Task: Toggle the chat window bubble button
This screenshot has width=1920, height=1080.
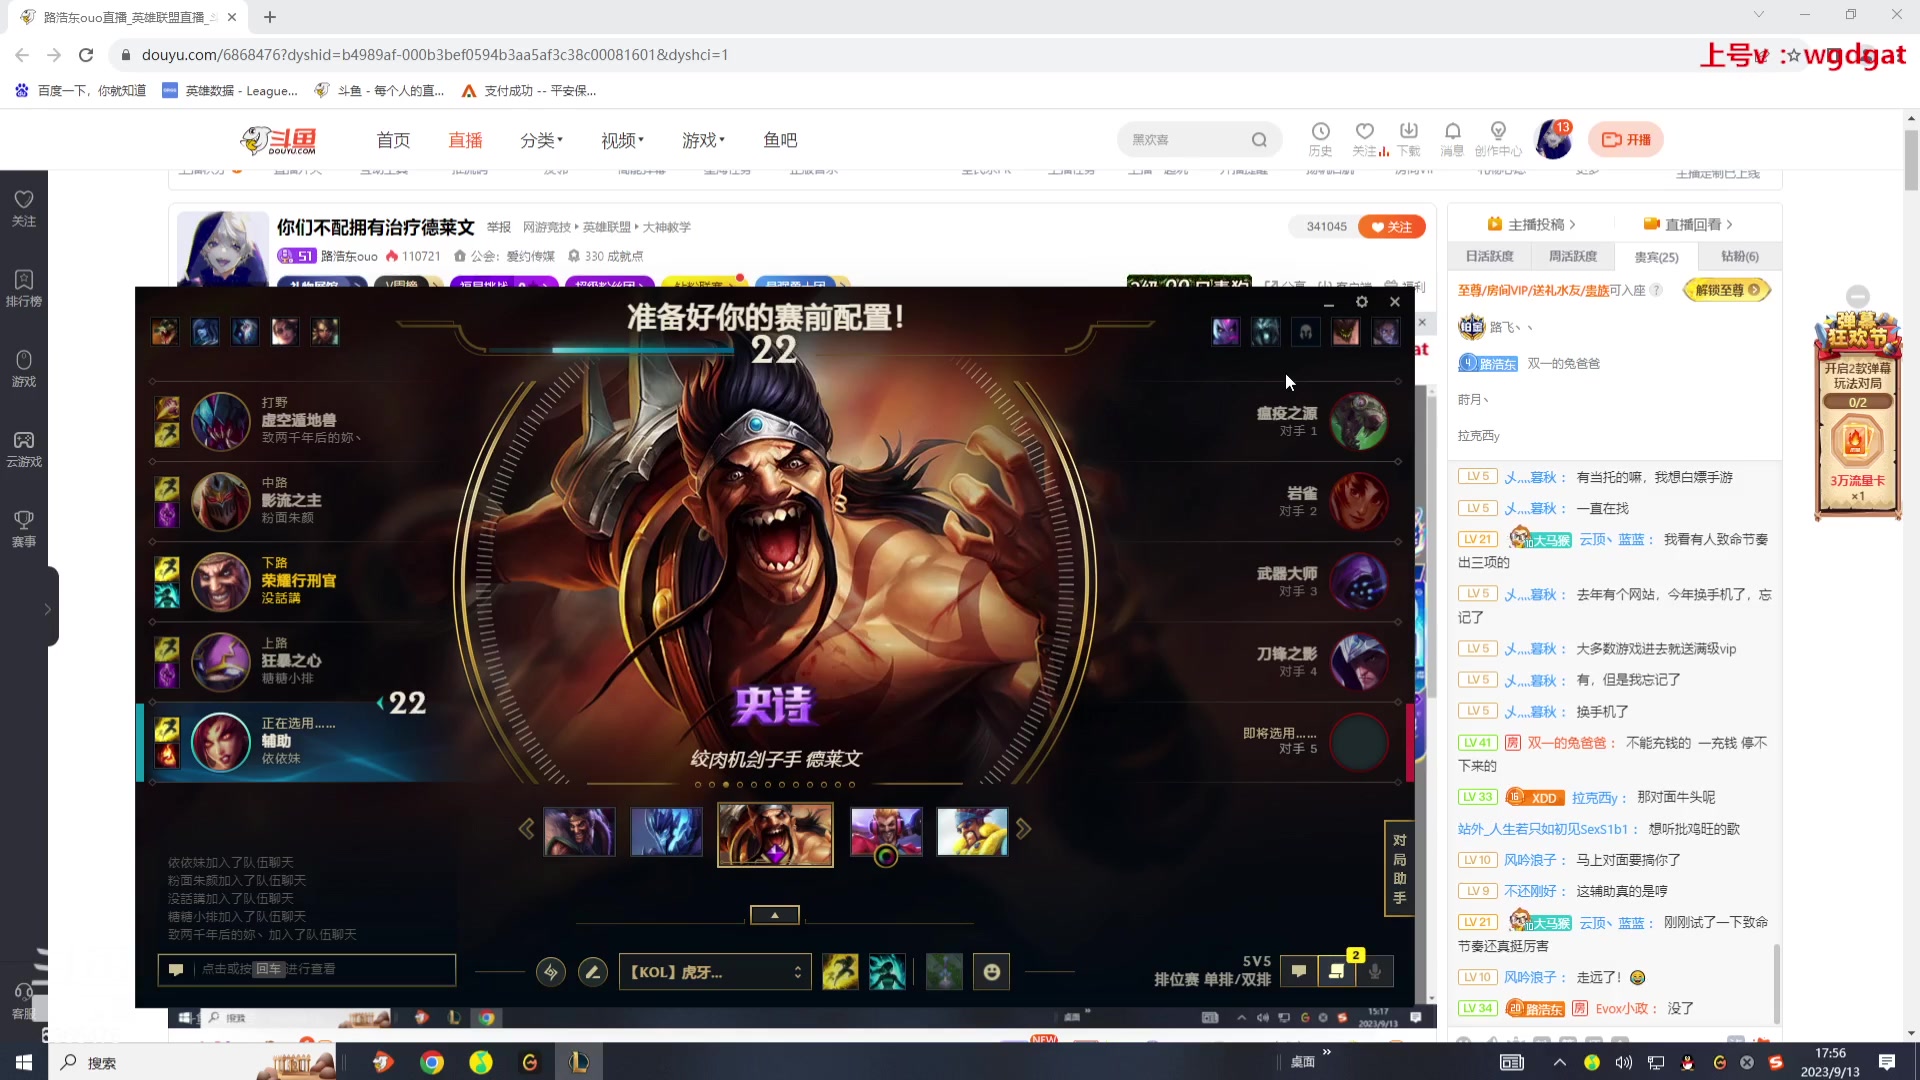Action: pyautogui.click(x=1298, y=971)
